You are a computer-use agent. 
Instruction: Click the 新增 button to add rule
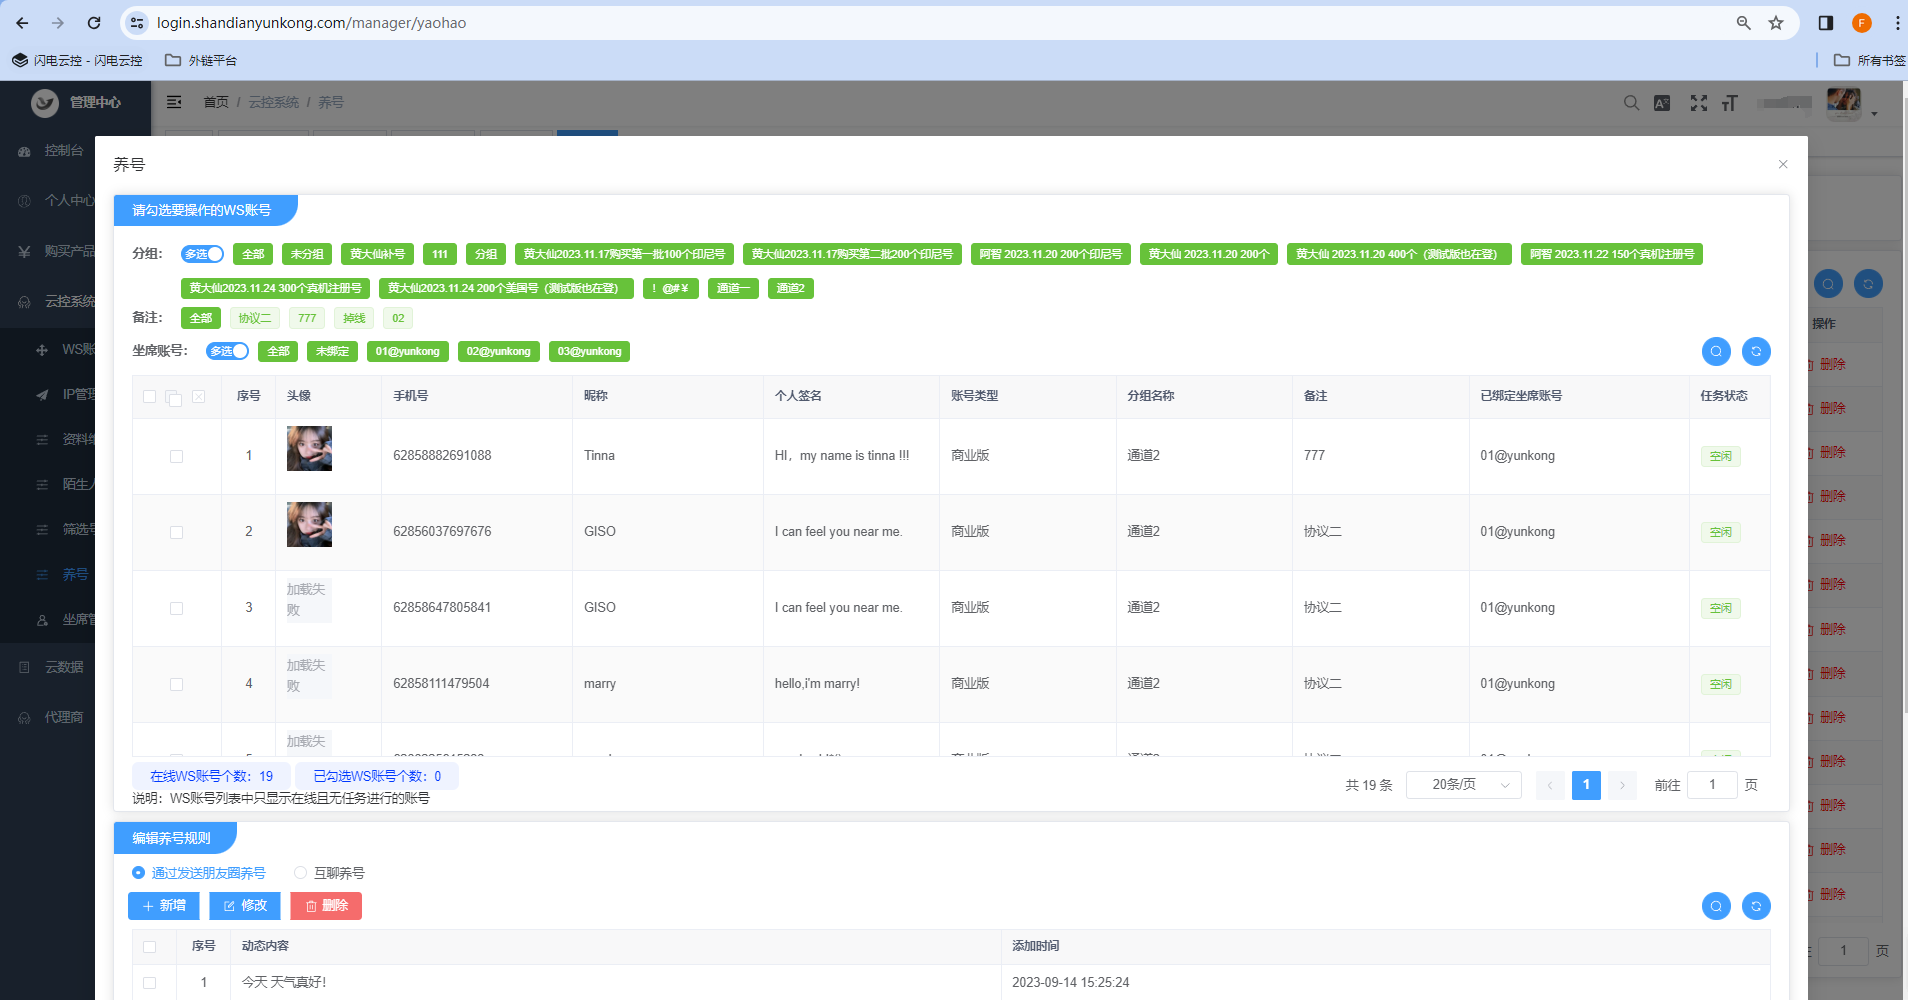164,906
